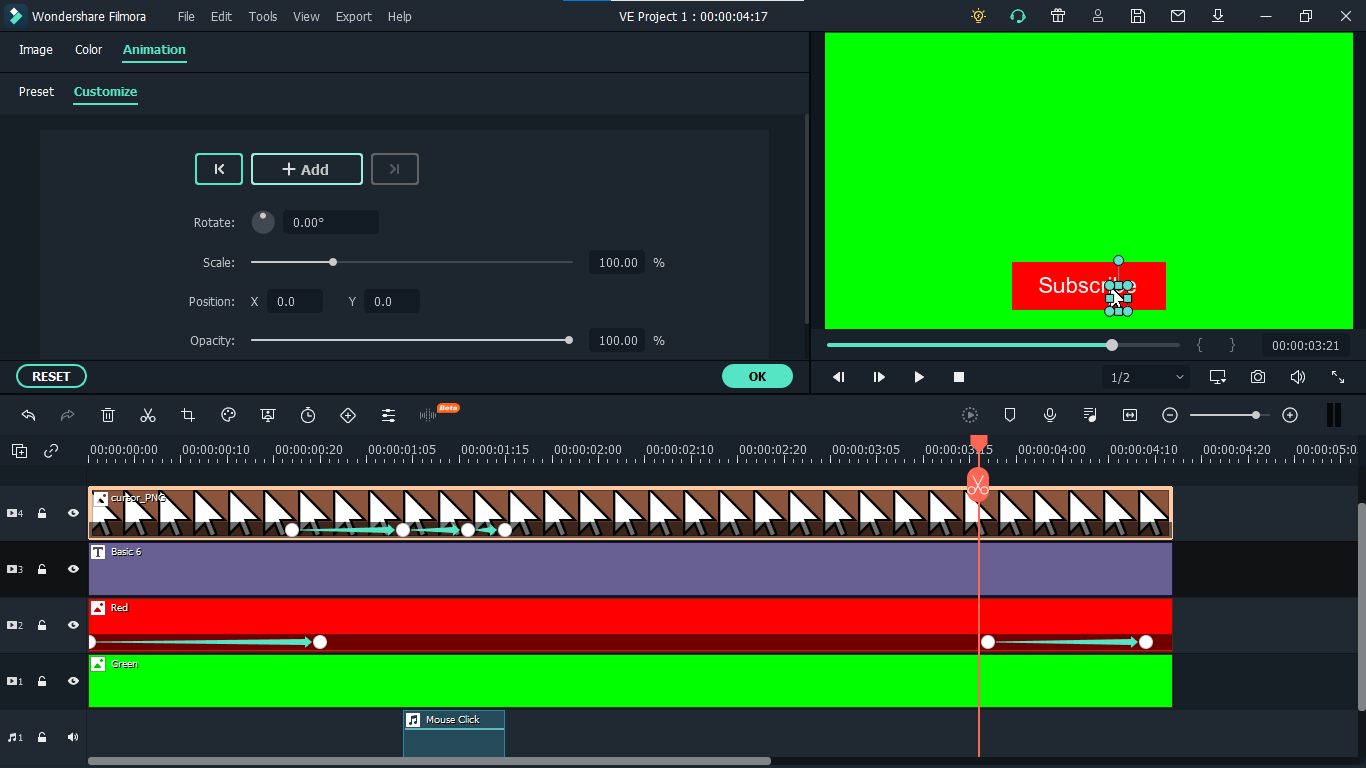The height and width of the screenshot is (768, 1366).
Task: Click the render preview icon in toolbar
Action: [x=970, y=415]
